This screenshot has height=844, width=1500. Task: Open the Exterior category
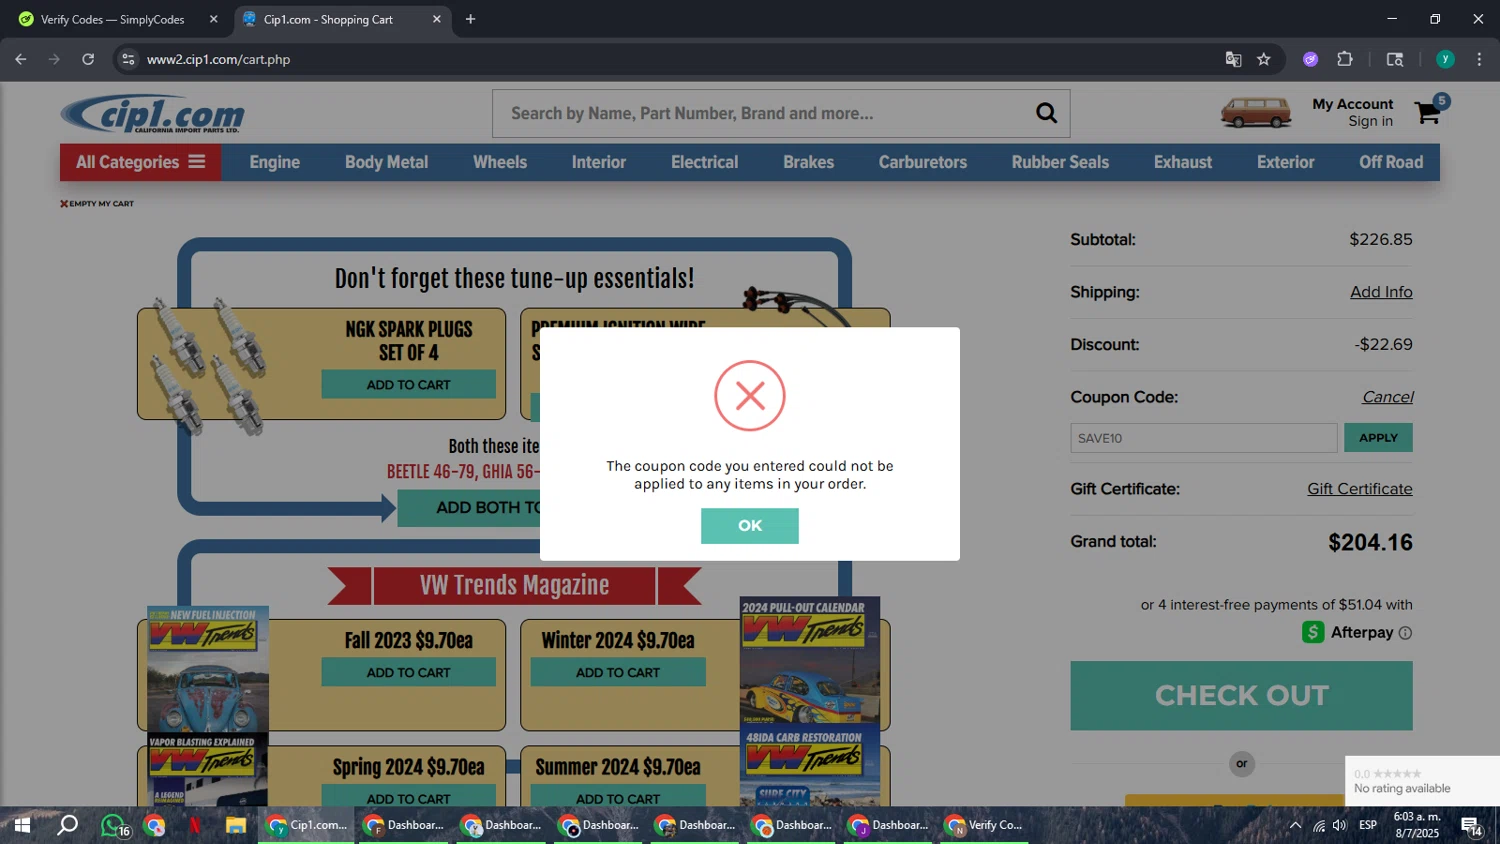(1285, 162)
